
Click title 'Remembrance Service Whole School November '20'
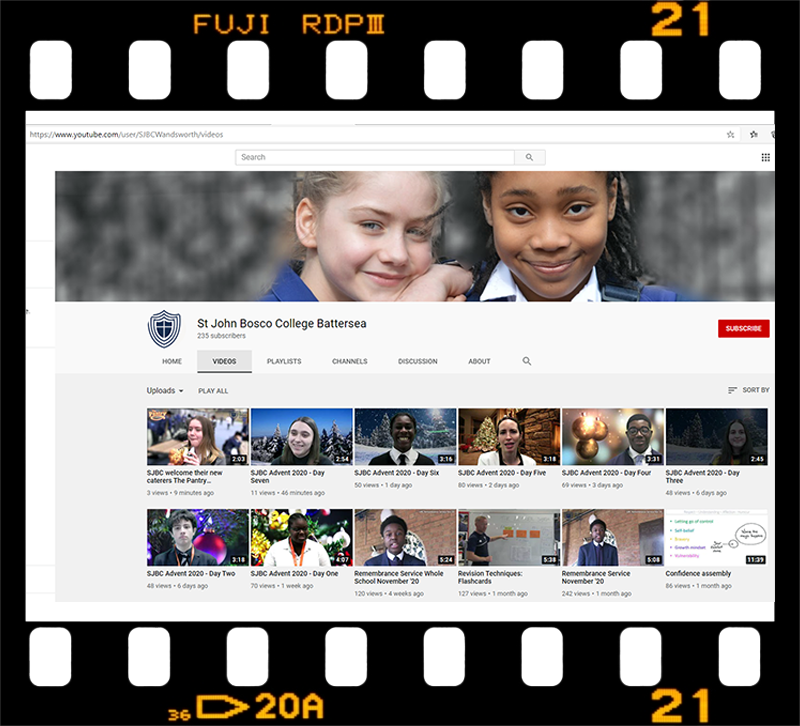[399, 577]
